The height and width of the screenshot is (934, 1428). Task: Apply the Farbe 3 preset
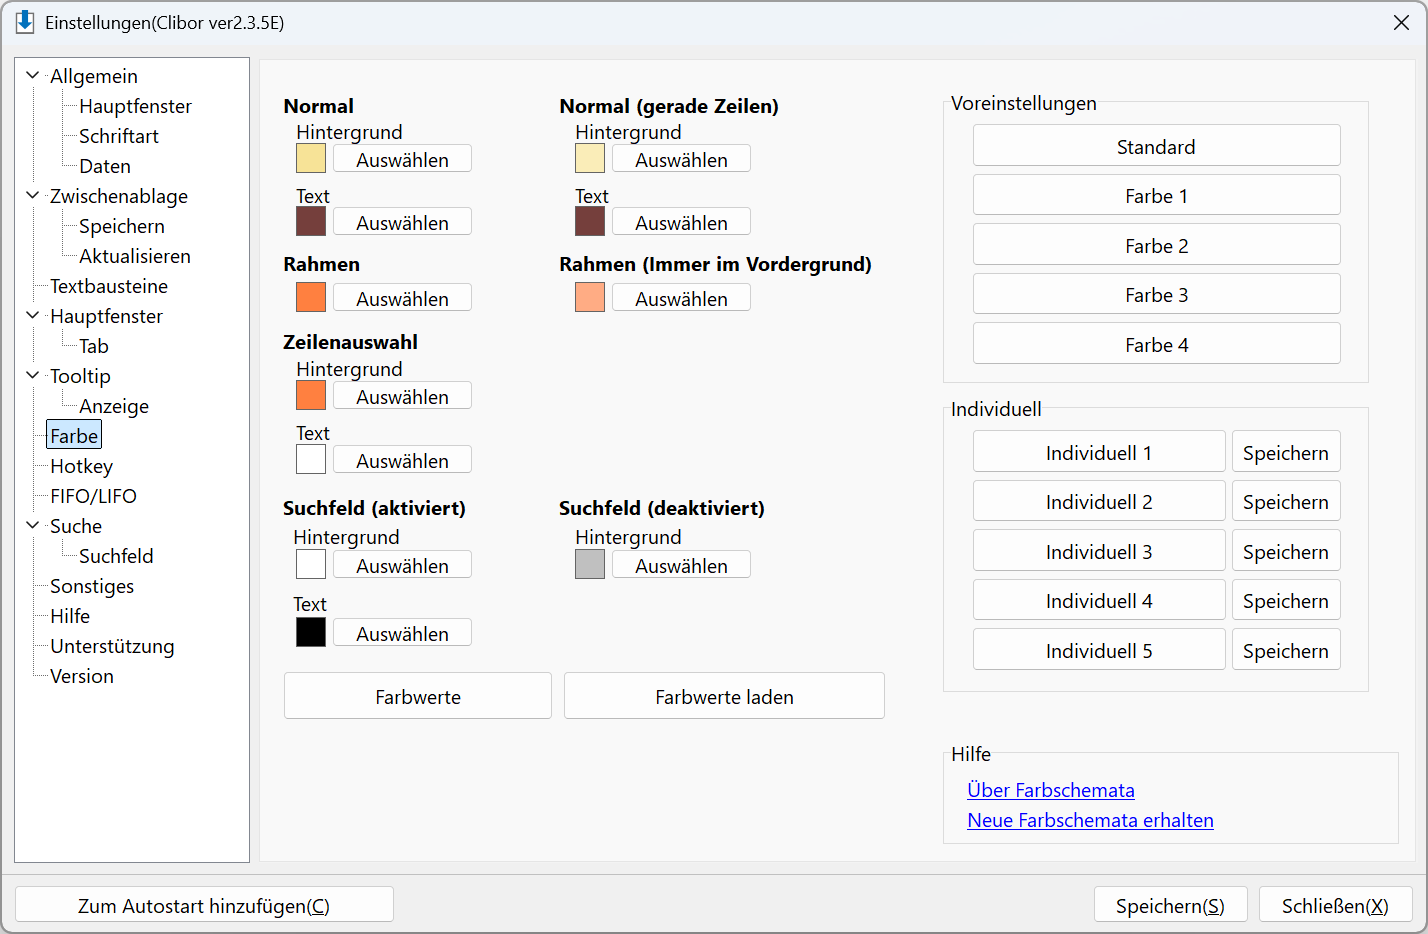coord(1156,294)
